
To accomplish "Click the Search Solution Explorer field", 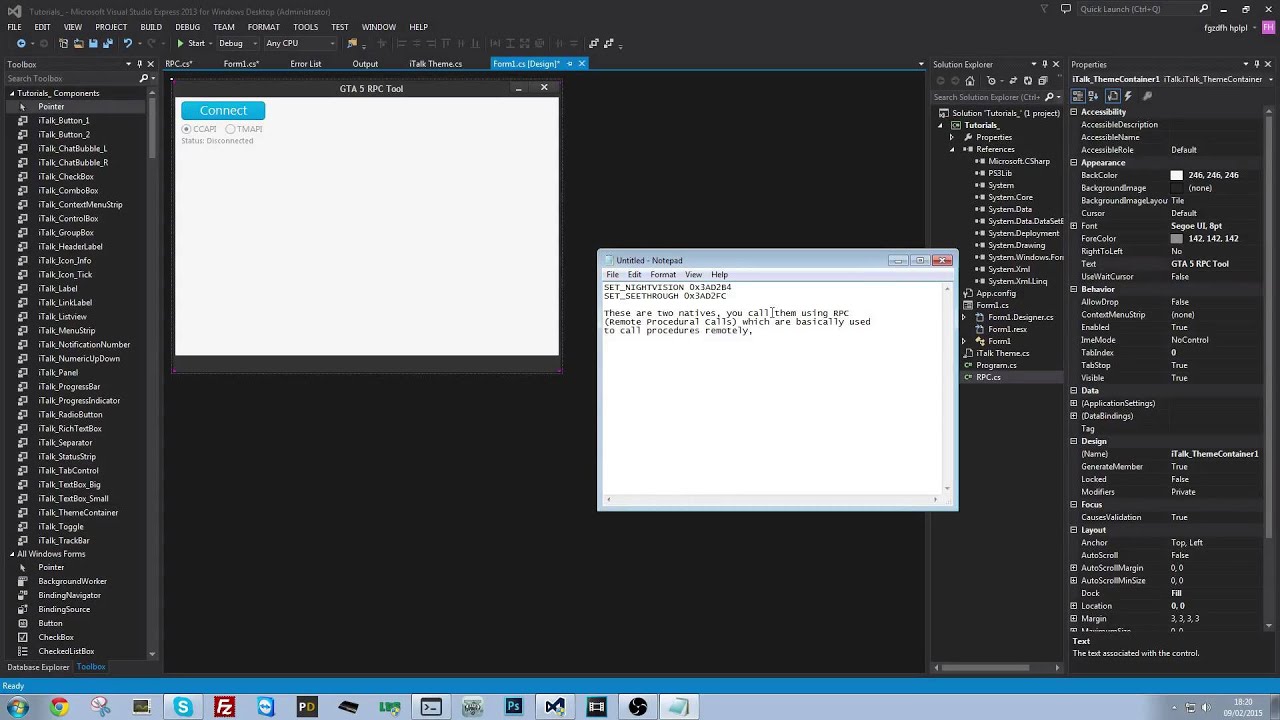I will (987, 97).
